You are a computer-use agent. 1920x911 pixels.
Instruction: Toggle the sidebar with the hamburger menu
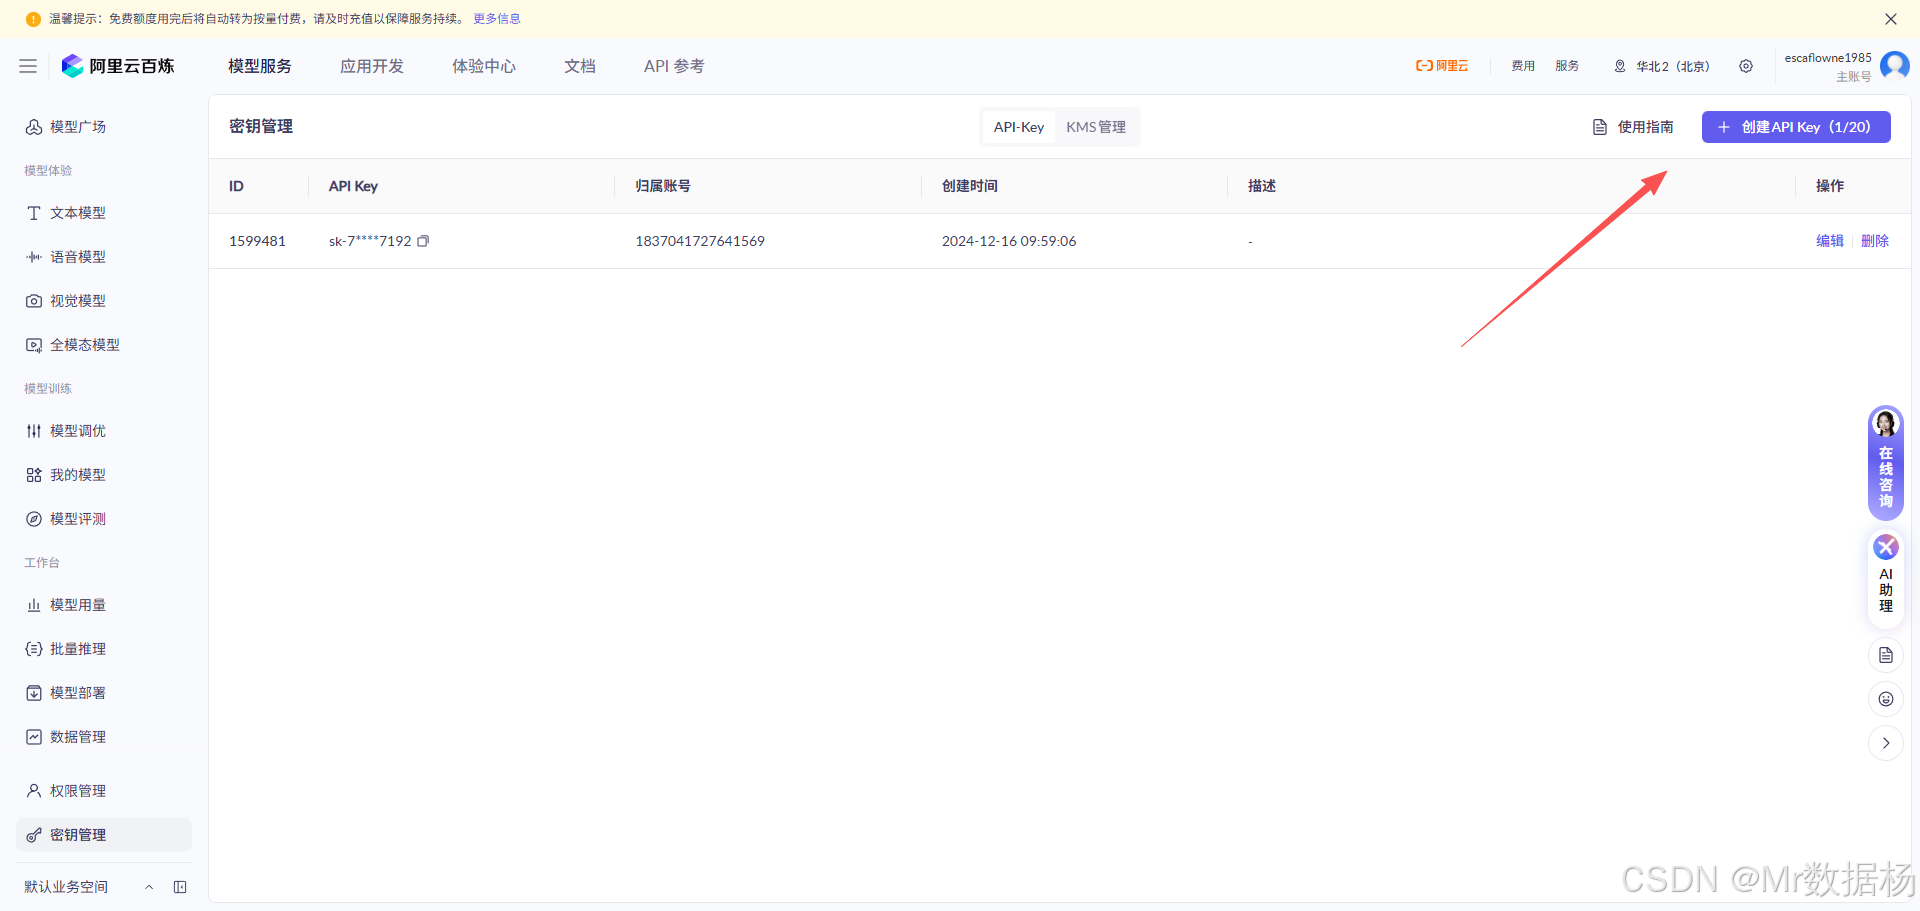(27, 66)
